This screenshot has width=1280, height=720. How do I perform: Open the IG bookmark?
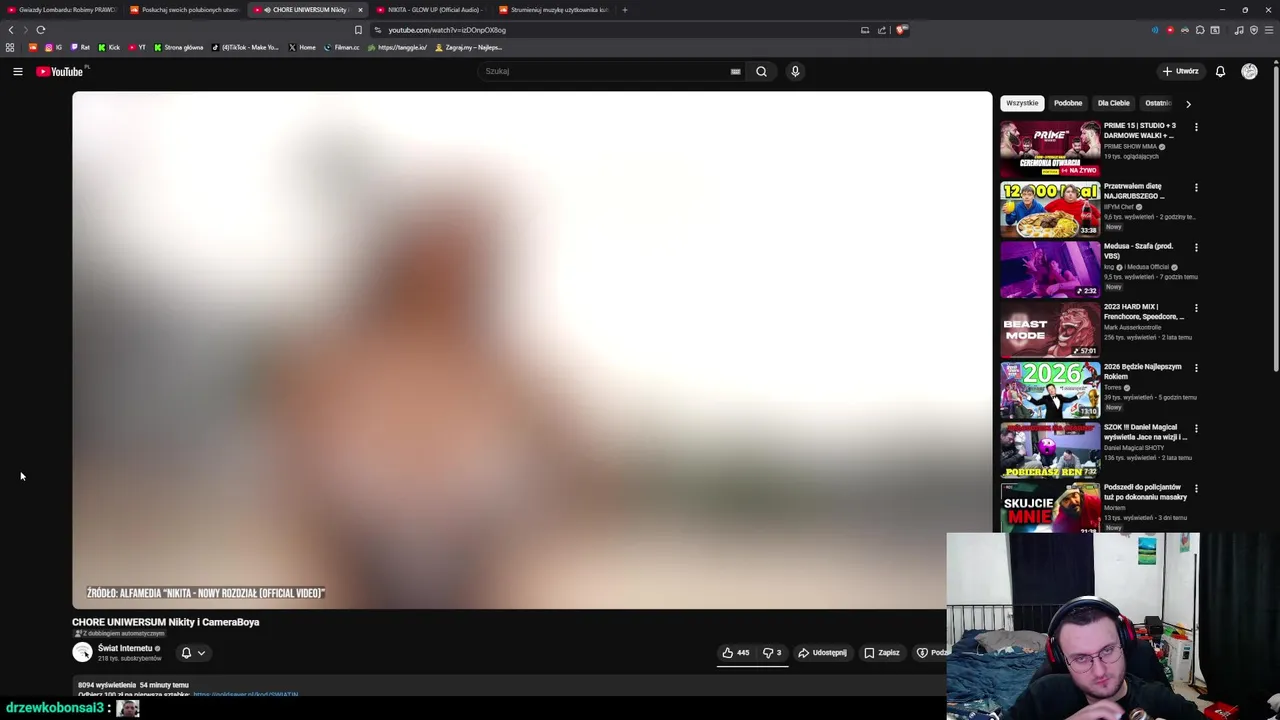pyautogui.click(x=53, y=47)
